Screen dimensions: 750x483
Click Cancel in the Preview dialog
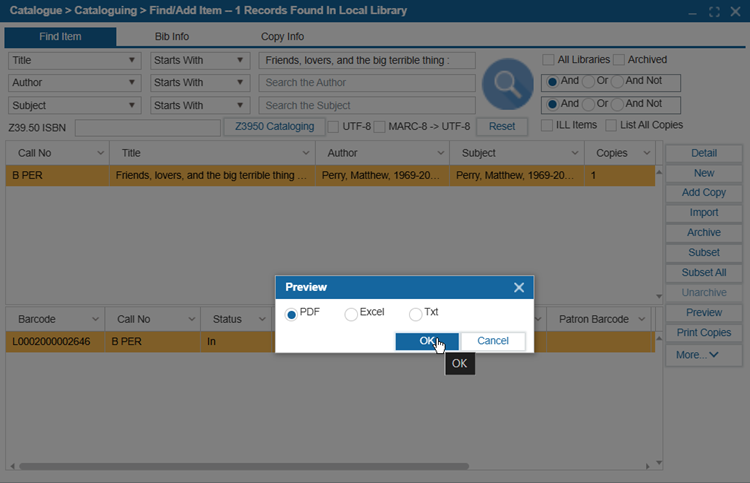tap(493, 341)
